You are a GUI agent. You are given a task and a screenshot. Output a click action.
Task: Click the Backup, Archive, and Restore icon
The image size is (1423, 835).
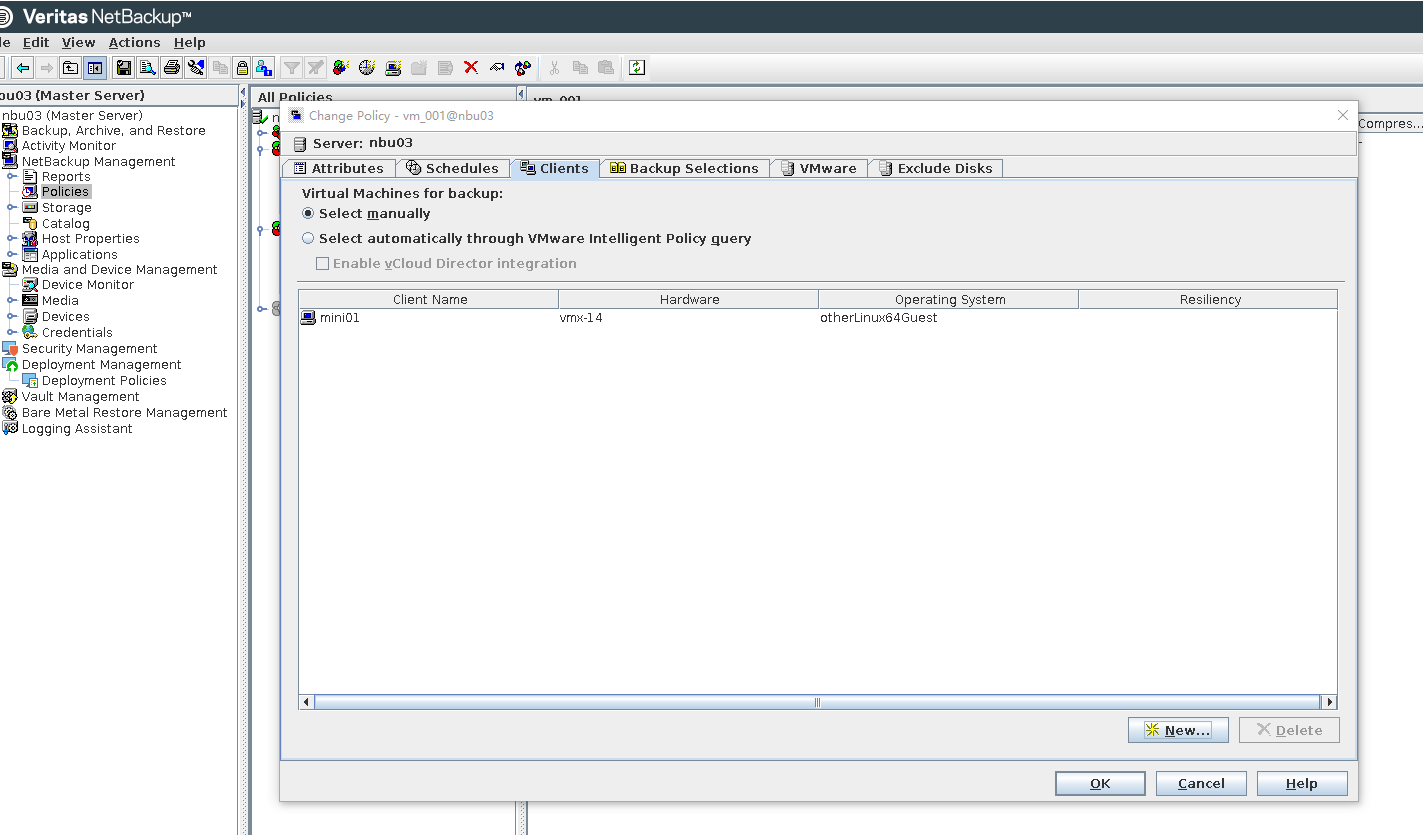point(10,131)
